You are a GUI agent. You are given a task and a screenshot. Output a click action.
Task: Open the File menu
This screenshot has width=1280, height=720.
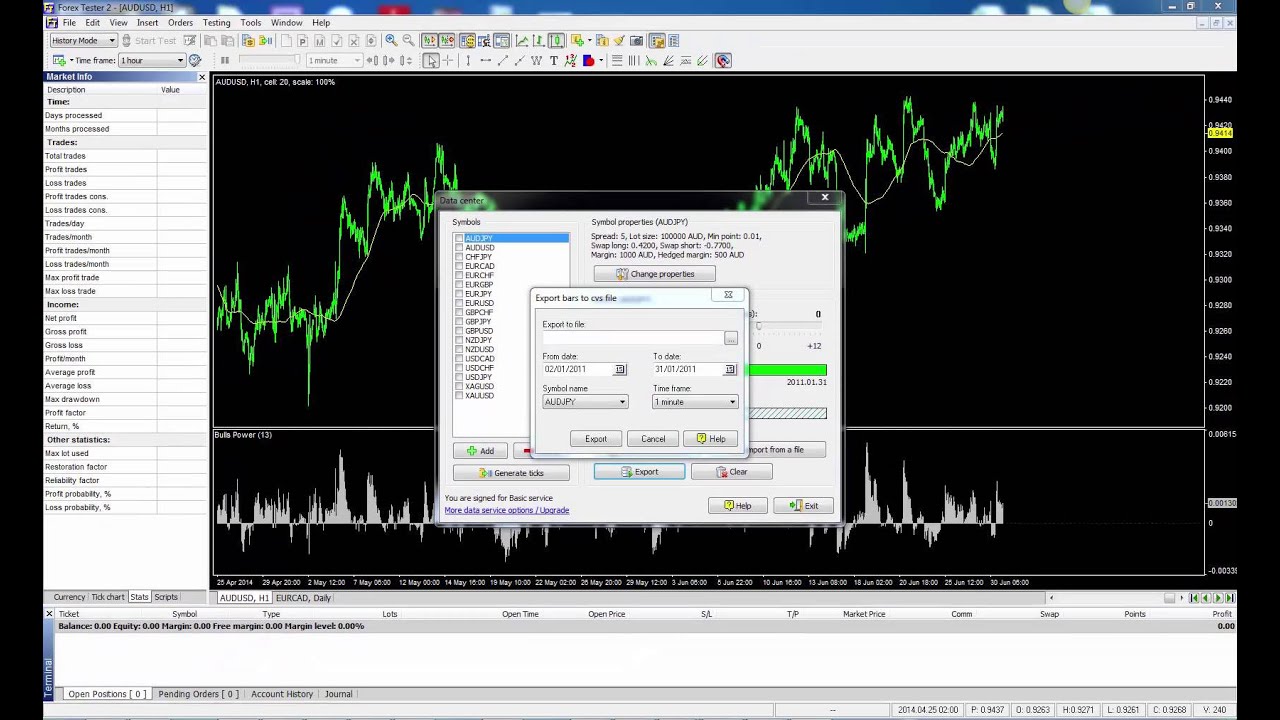69,22
